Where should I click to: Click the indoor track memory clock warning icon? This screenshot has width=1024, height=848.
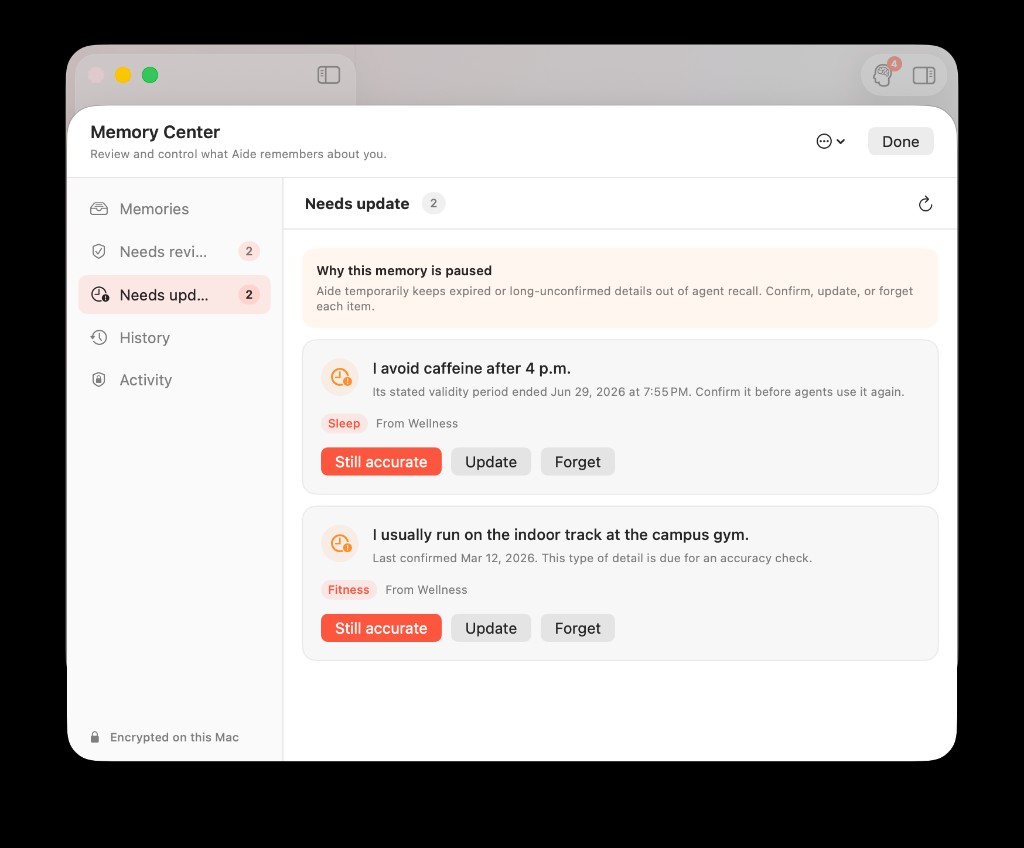[340, 544]
